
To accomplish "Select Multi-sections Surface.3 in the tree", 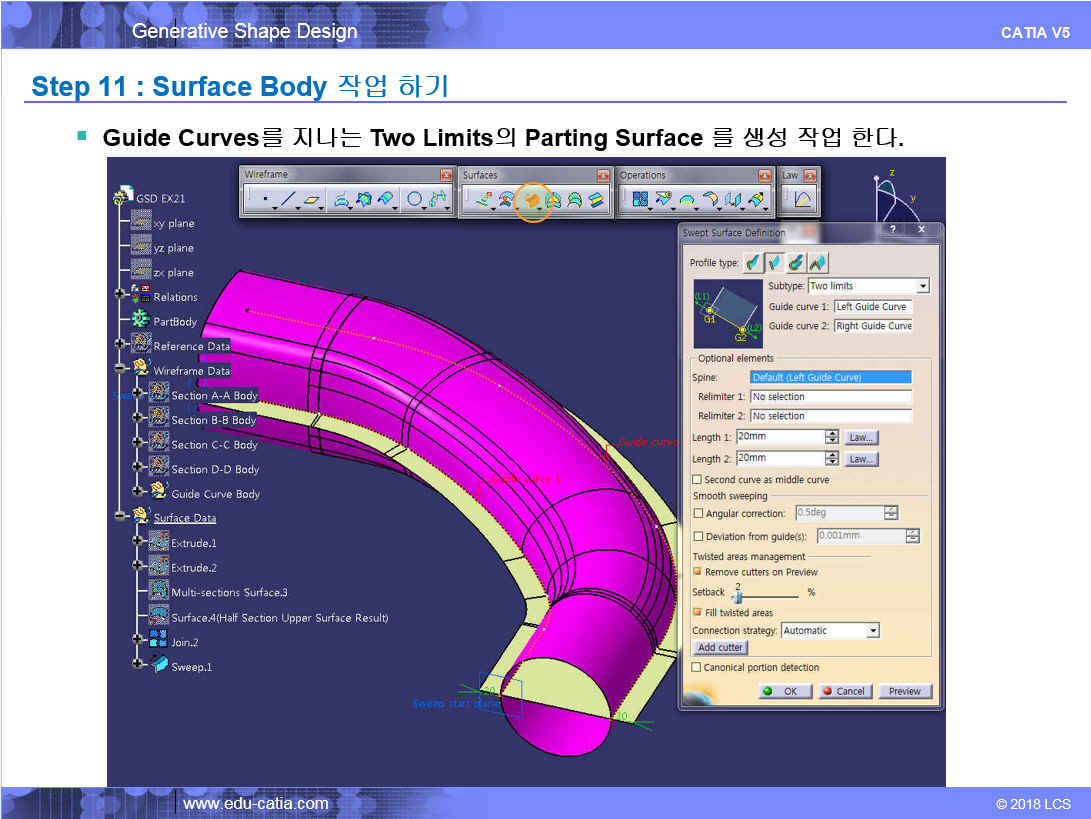I will (229, 593).
